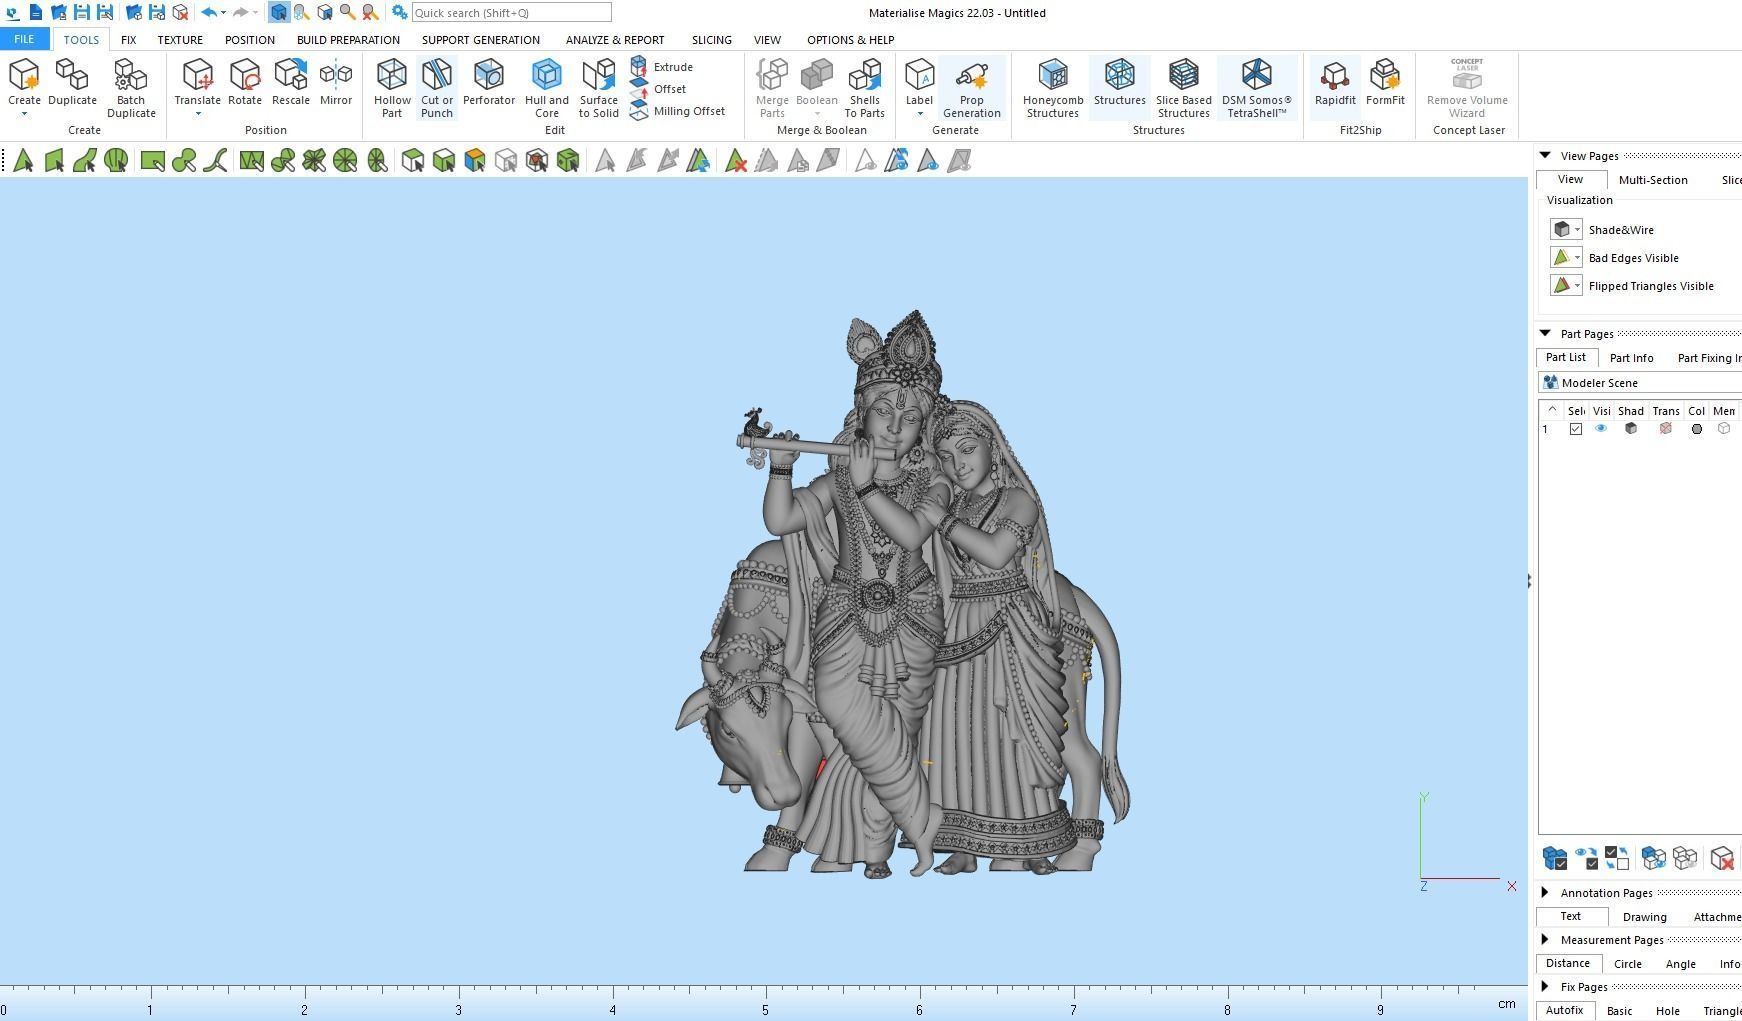Open DSM Somos TetraShell tool
The width and height of the screenshot is (1742, 1021).
click(1257, 88)
